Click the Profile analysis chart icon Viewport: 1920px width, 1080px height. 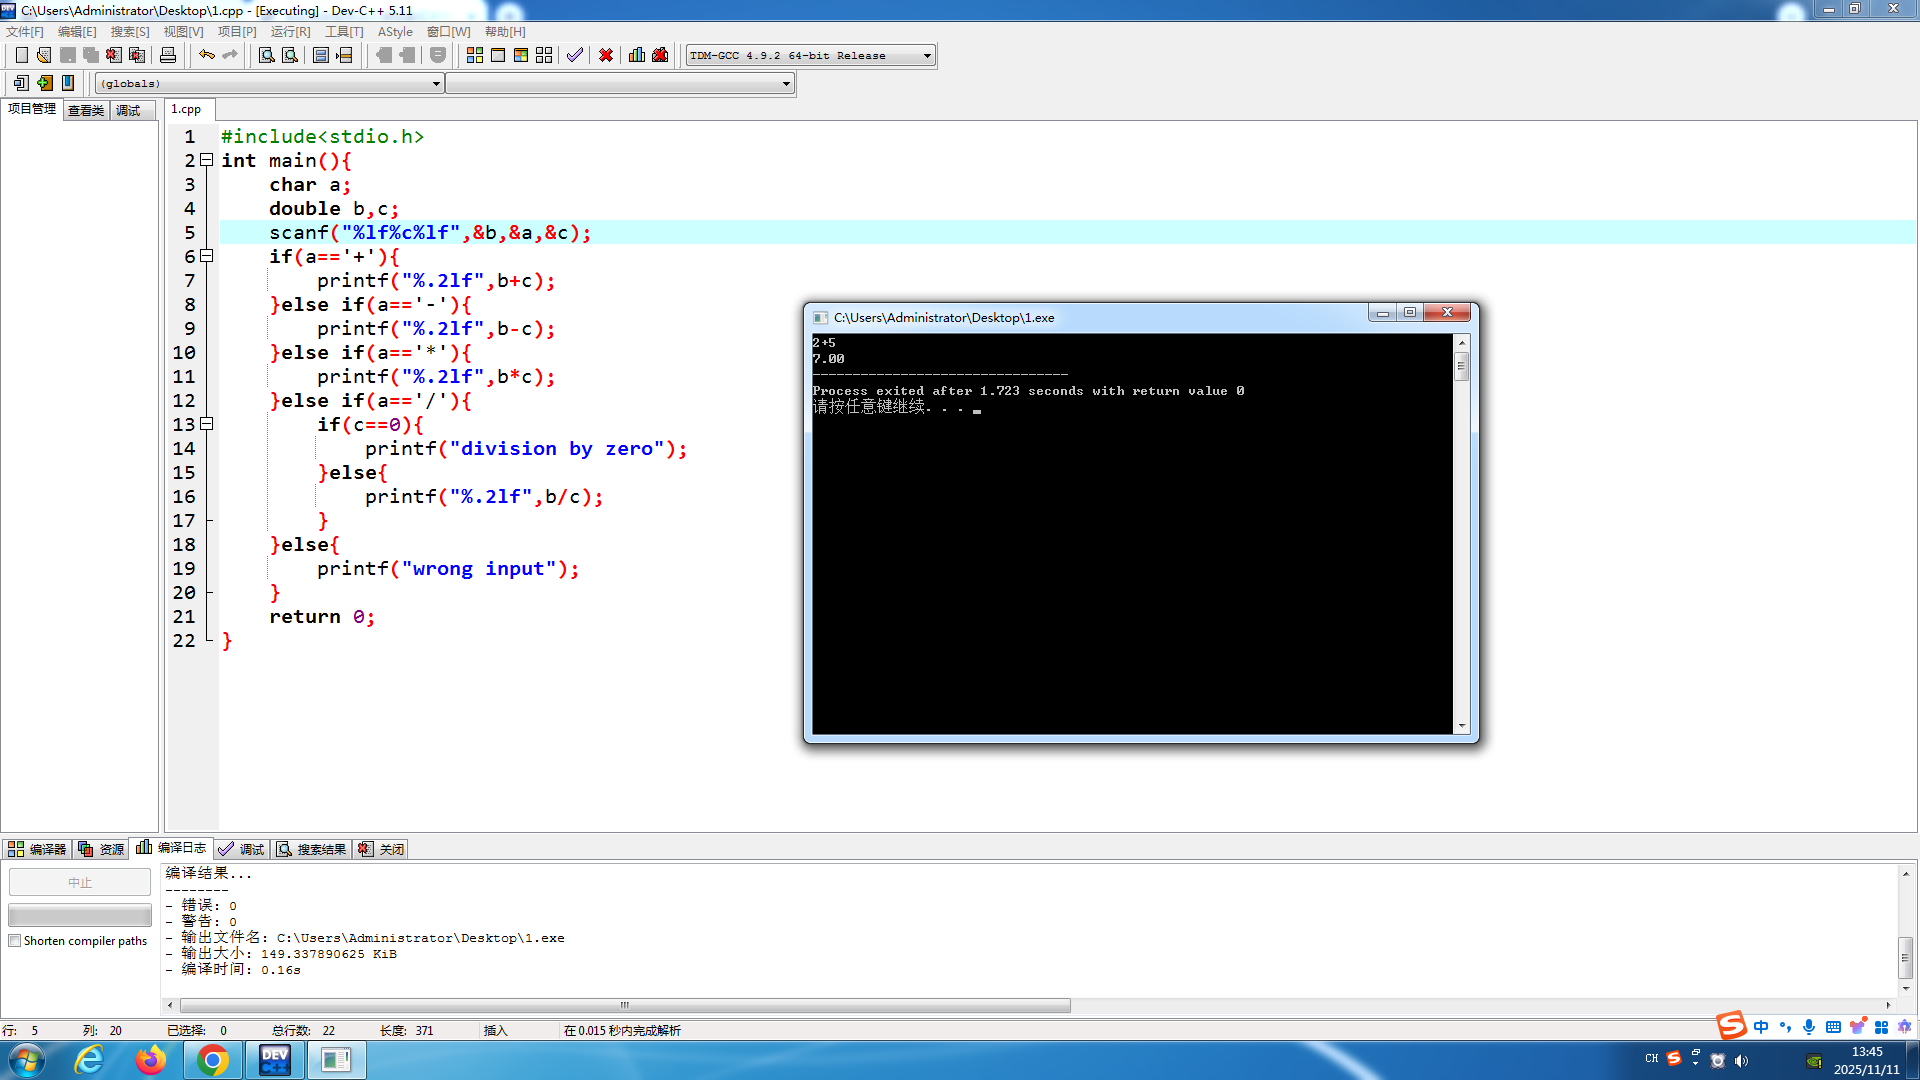[637, 55]
